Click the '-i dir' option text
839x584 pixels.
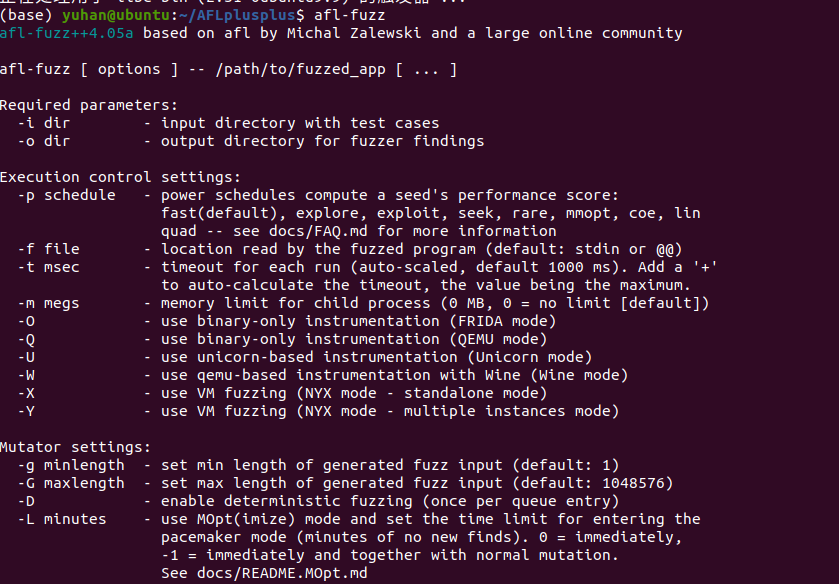pos(44,123)
